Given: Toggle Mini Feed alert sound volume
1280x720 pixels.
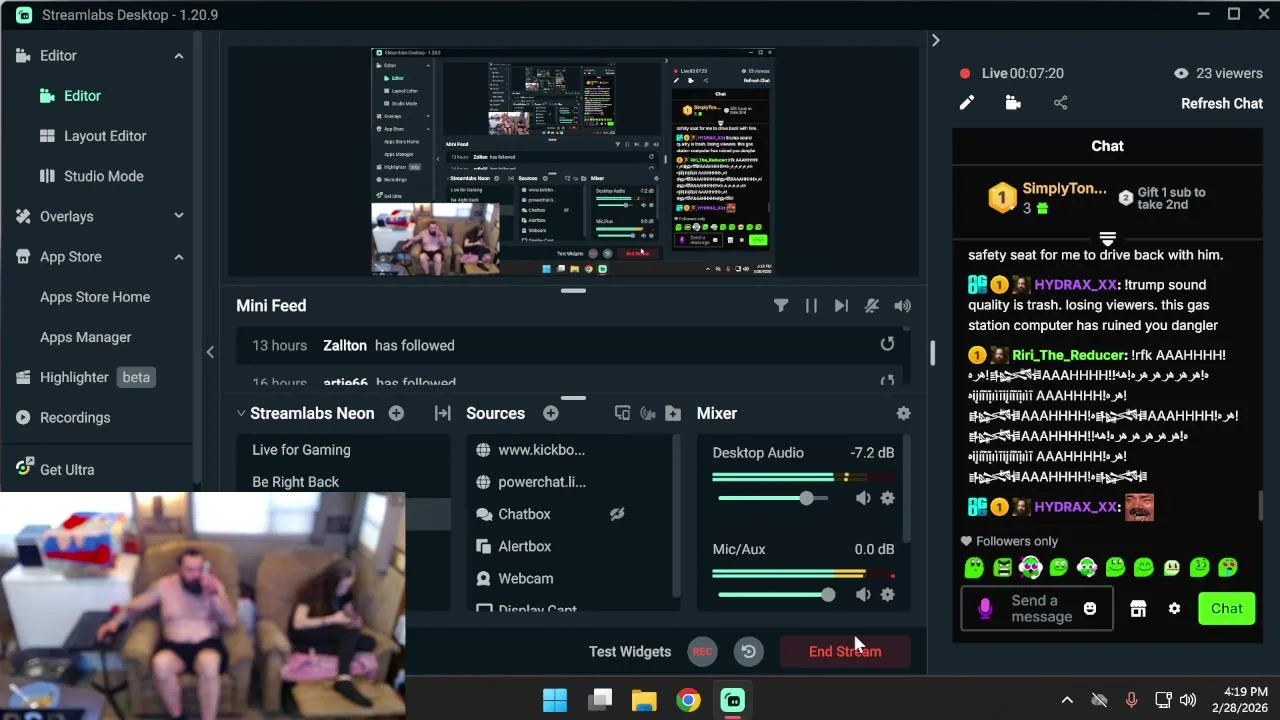Looking at the screenshot, I should click(902, 306).
